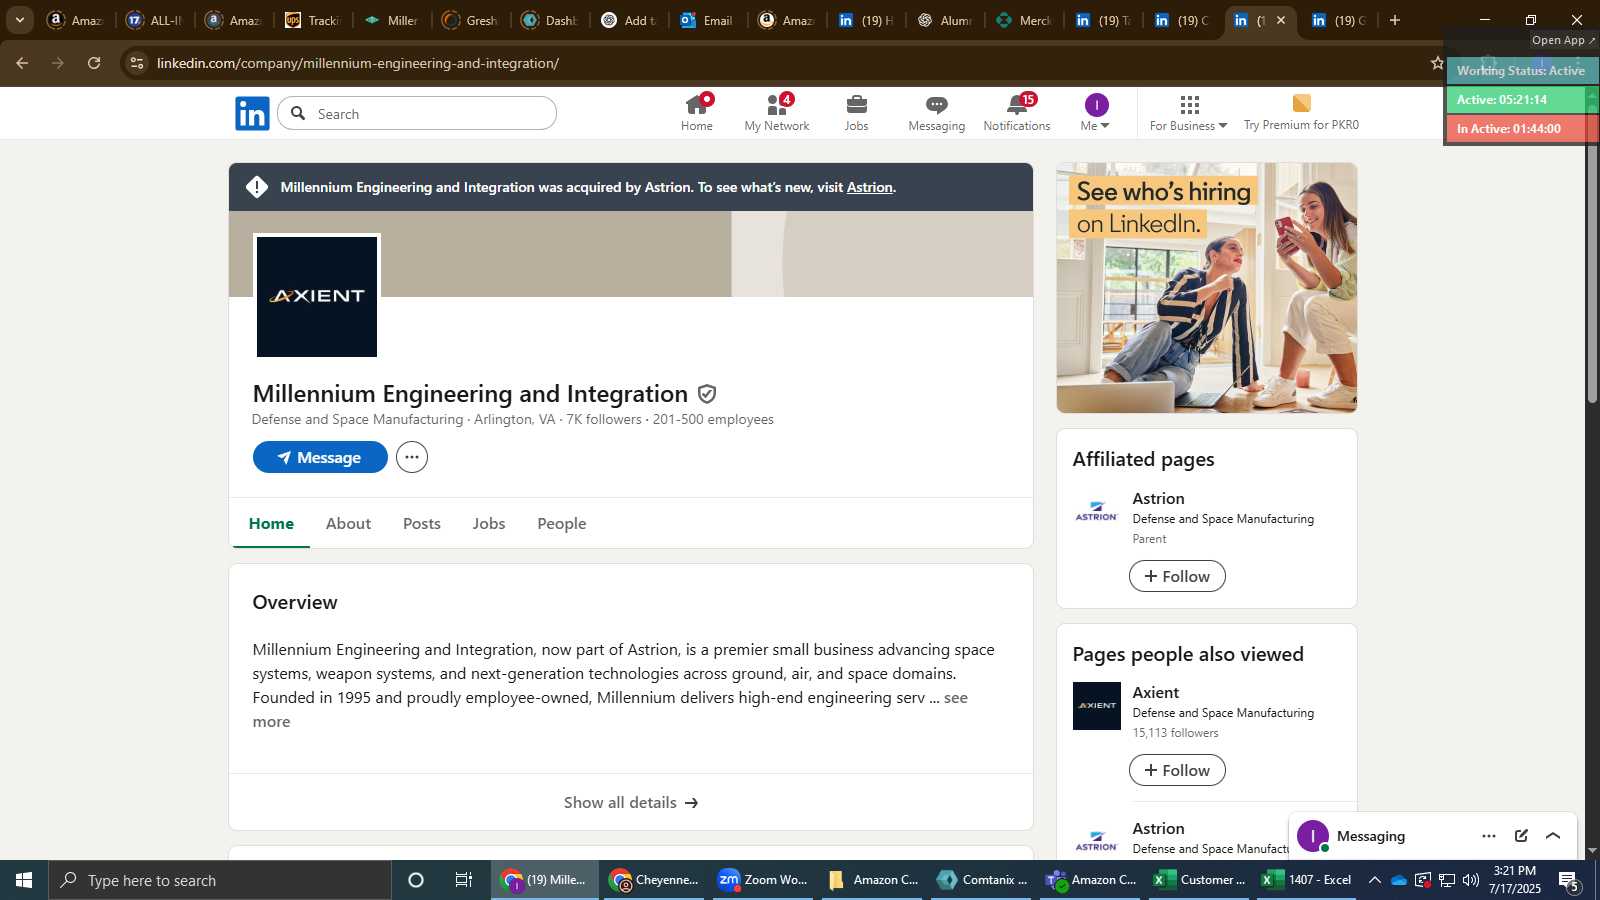The width and height of the screenshot is (1600, 900).
Task: Open the Home nav icon
Action: (697, 113)
